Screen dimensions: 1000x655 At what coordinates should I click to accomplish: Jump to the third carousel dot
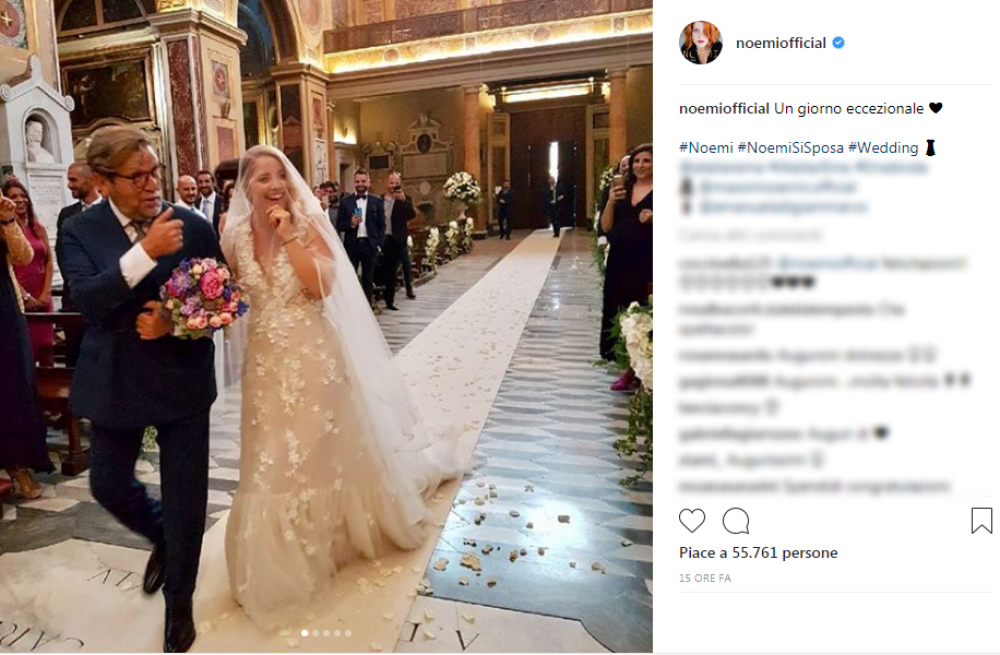coord(326,633)
